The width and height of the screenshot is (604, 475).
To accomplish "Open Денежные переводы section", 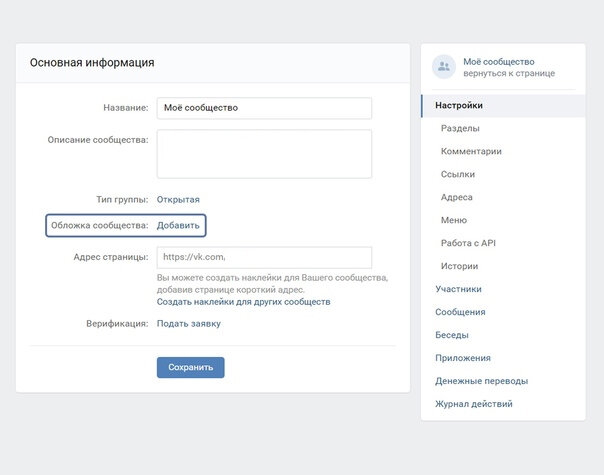I will (x=481, y=381).
